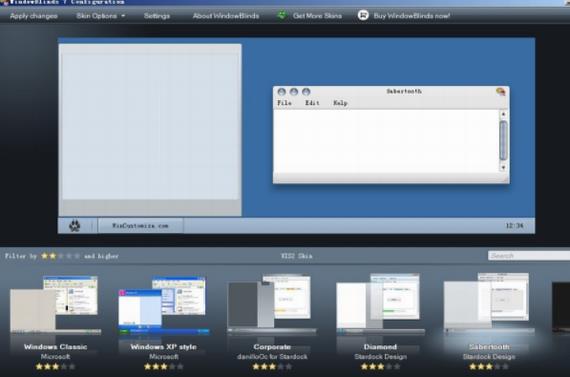The height and width of the screenshot is (377, 570).
Task: Open the Settings menu item
Action: pos(157,16)
